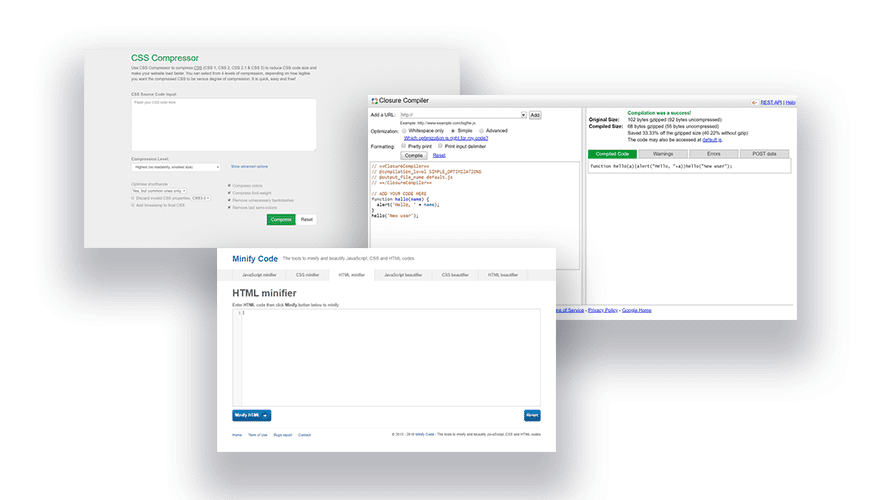Open the default.js link
The image size is (880, 500).
point(712,140)
